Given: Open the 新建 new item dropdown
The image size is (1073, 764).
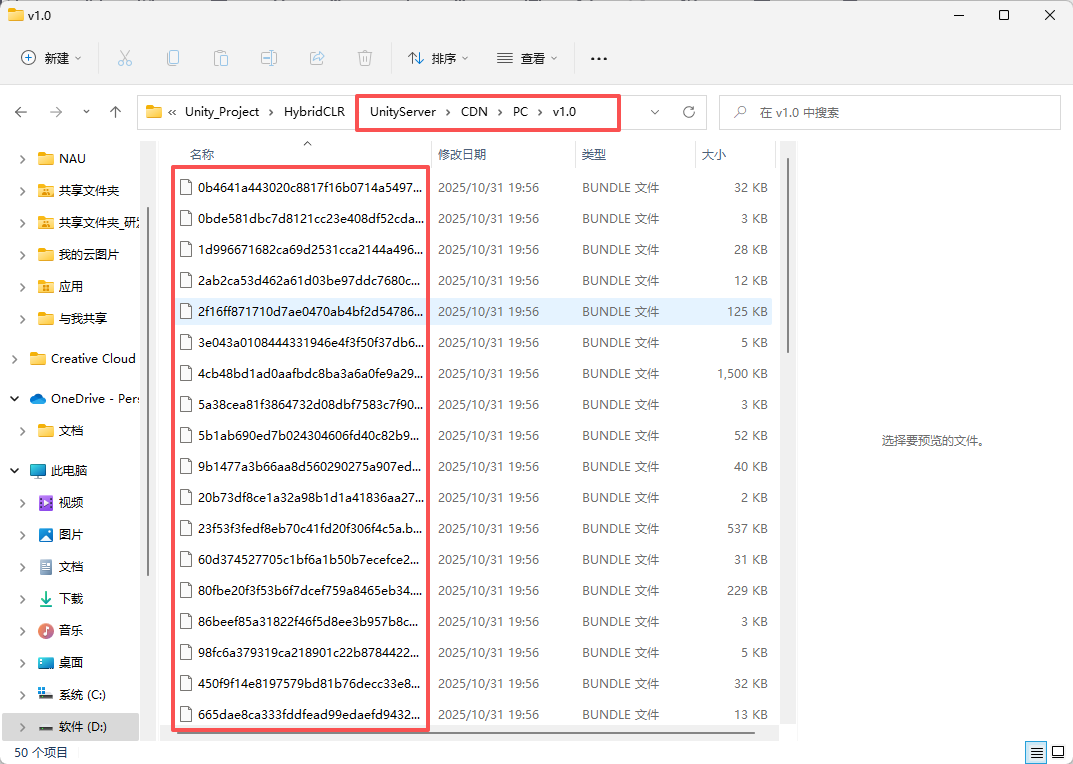Looking at the screenshot, I should pos(51,58).
